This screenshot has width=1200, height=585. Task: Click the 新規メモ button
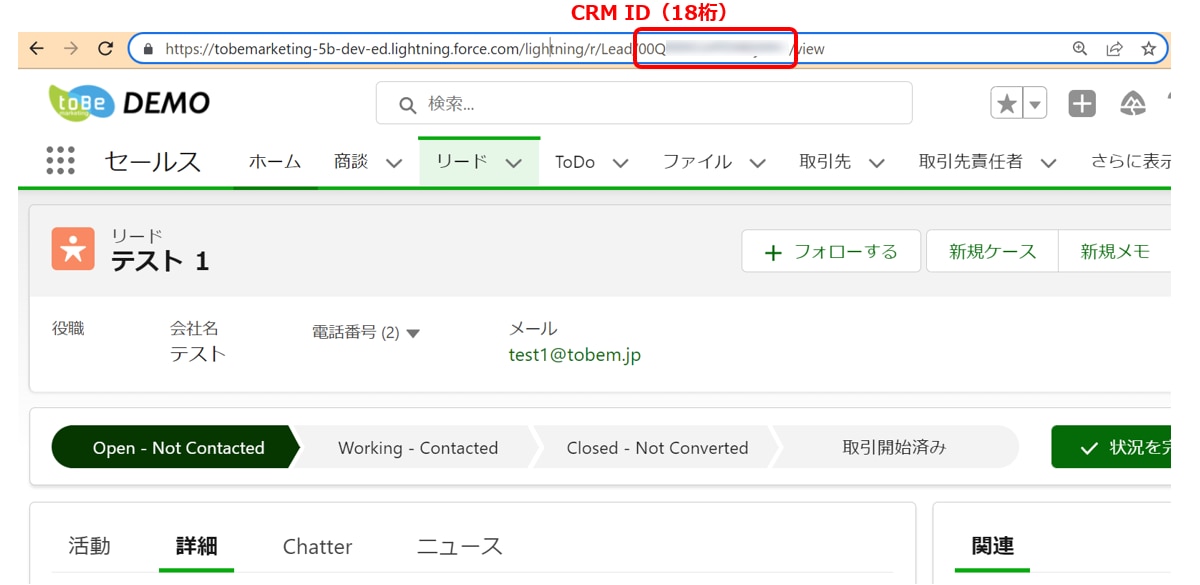pyautogui.click(x=1115, y=251)
